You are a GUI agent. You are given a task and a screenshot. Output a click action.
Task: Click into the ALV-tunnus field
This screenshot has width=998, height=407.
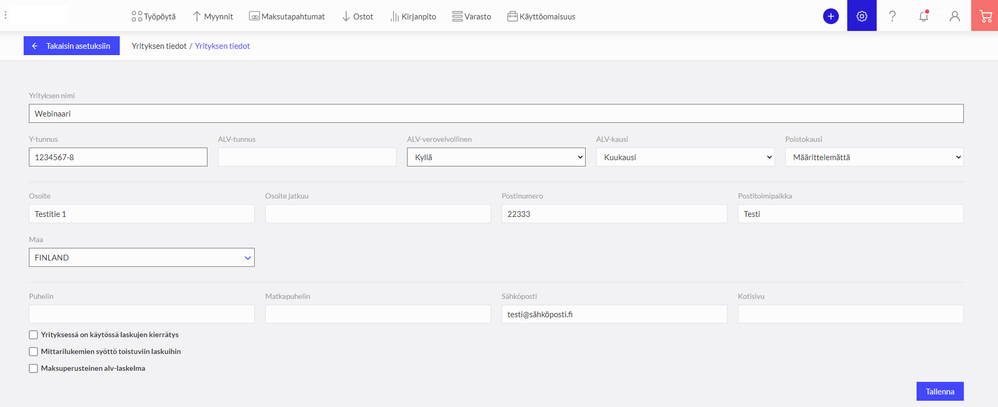click(307, 157)
